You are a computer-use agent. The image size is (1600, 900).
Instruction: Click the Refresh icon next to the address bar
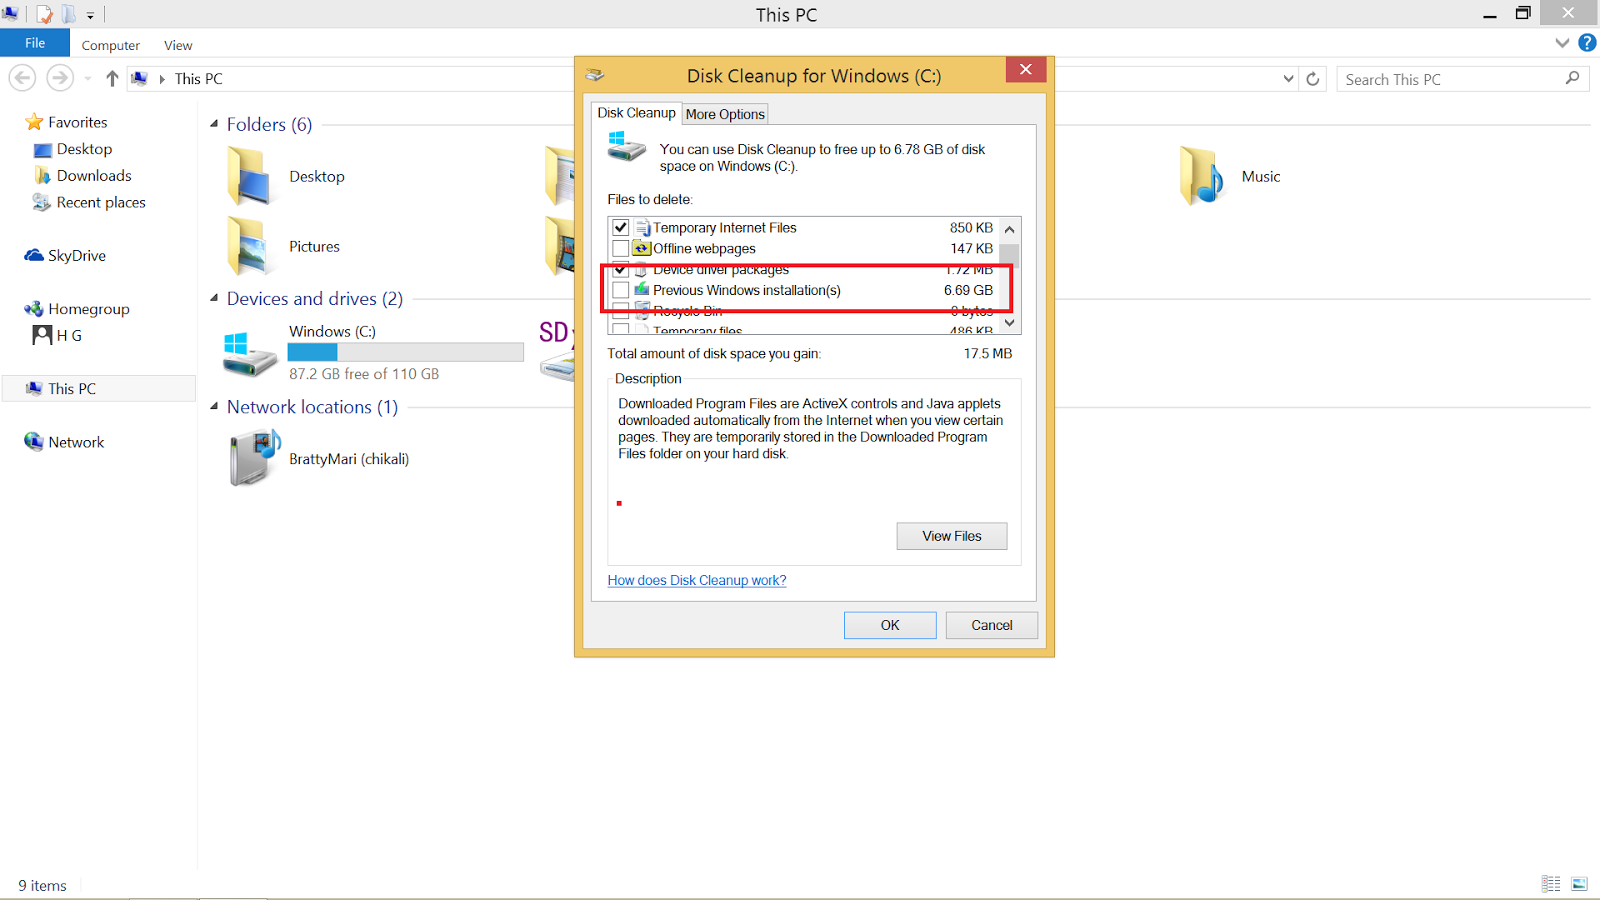click(1312, 78)
